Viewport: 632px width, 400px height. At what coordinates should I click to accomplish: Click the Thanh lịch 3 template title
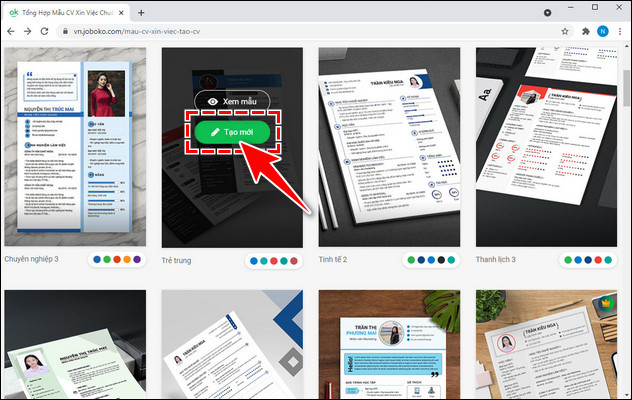(496, 260)
